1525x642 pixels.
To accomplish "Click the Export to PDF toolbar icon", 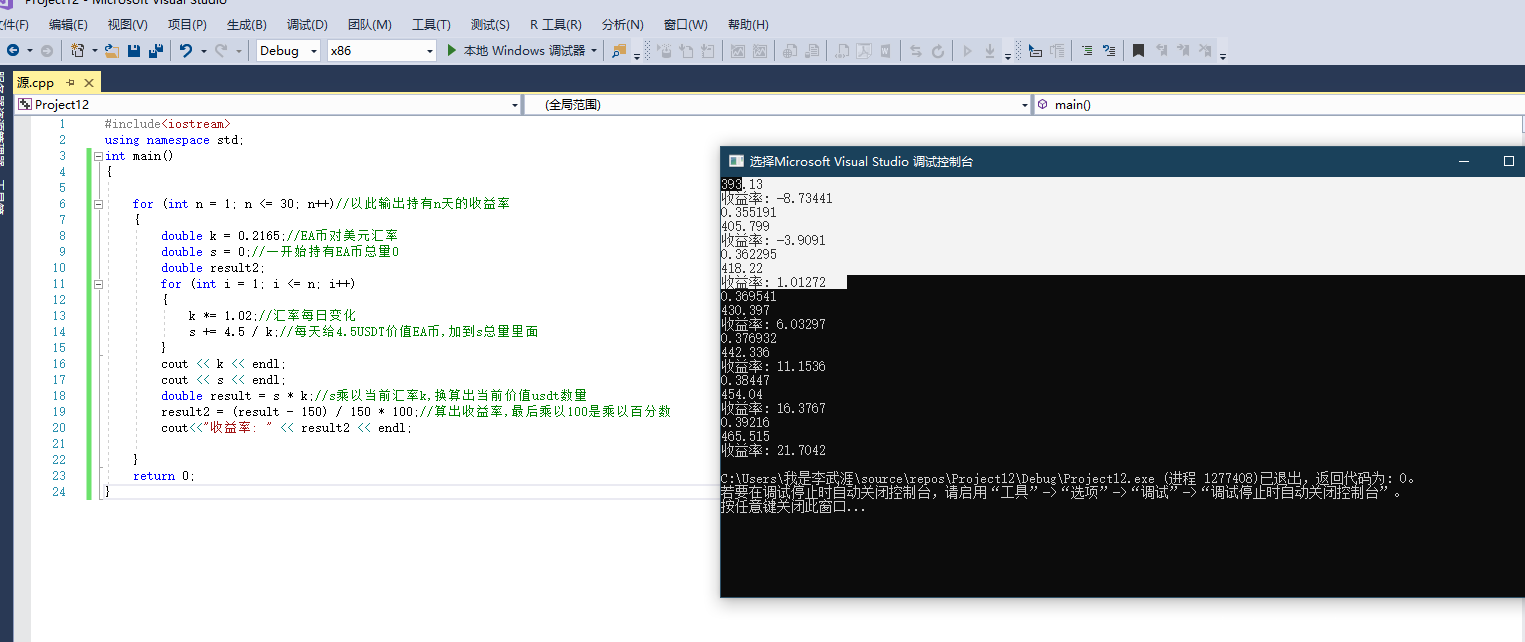I will (x=865, y=50).
